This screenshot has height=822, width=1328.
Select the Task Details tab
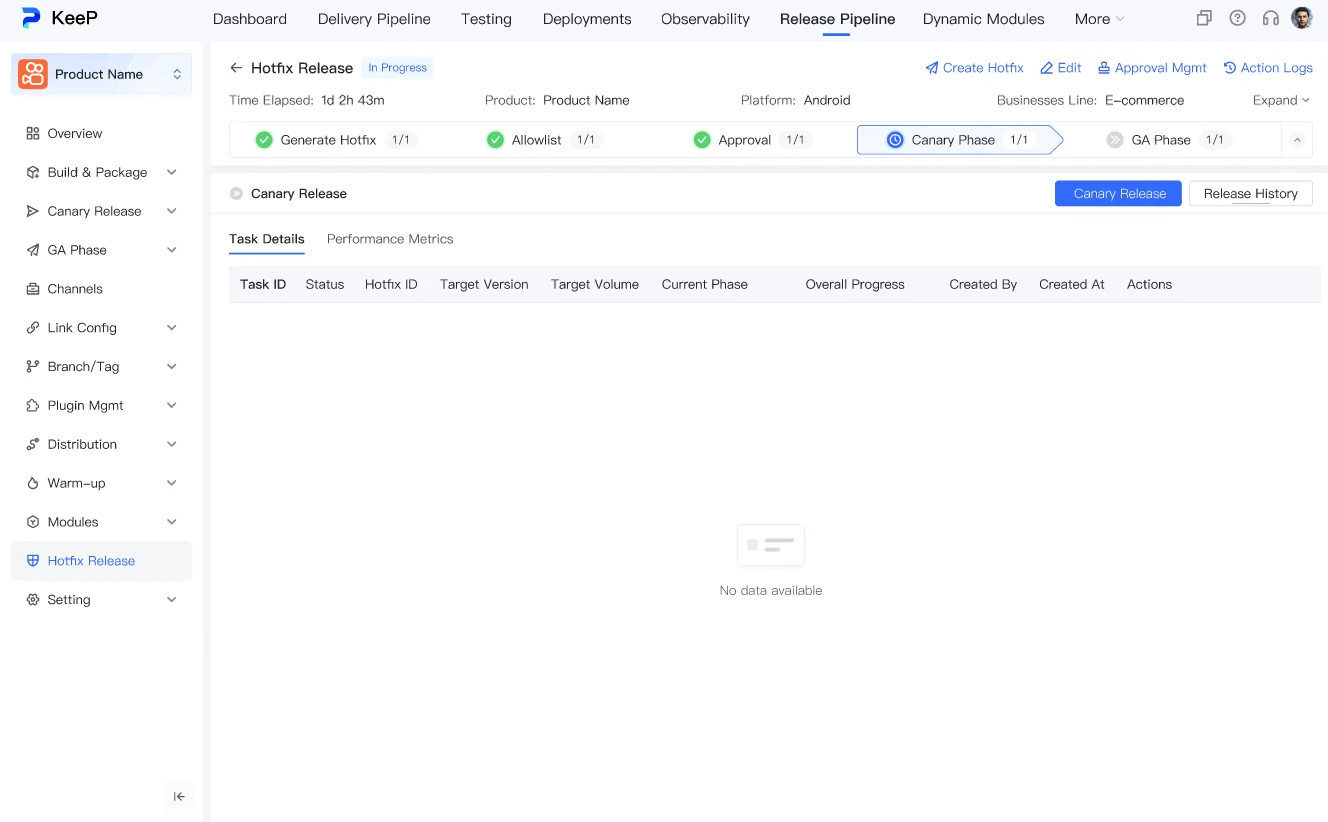(x=267, y=239)
